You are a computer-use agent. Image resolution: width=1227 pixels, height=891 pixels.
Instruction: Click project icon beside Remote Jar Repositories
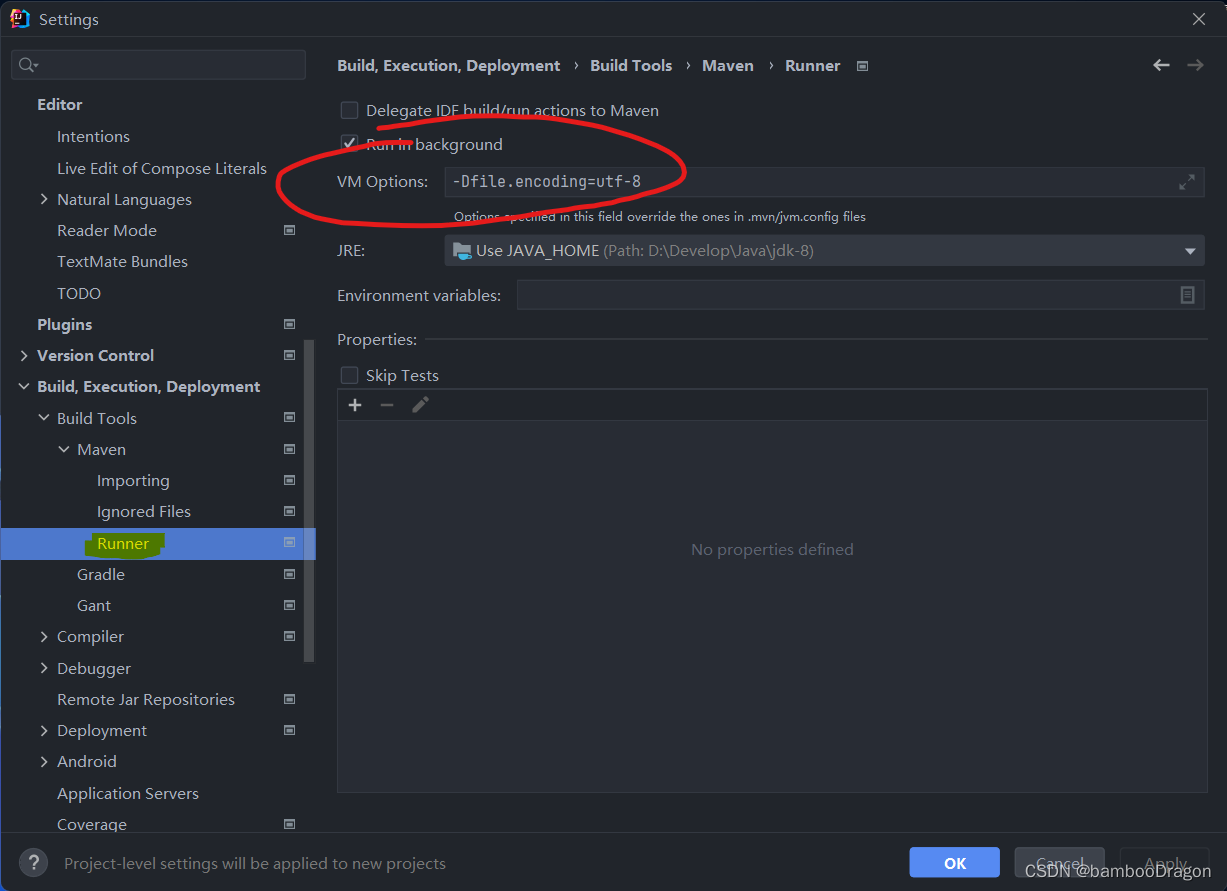point(290,699)
